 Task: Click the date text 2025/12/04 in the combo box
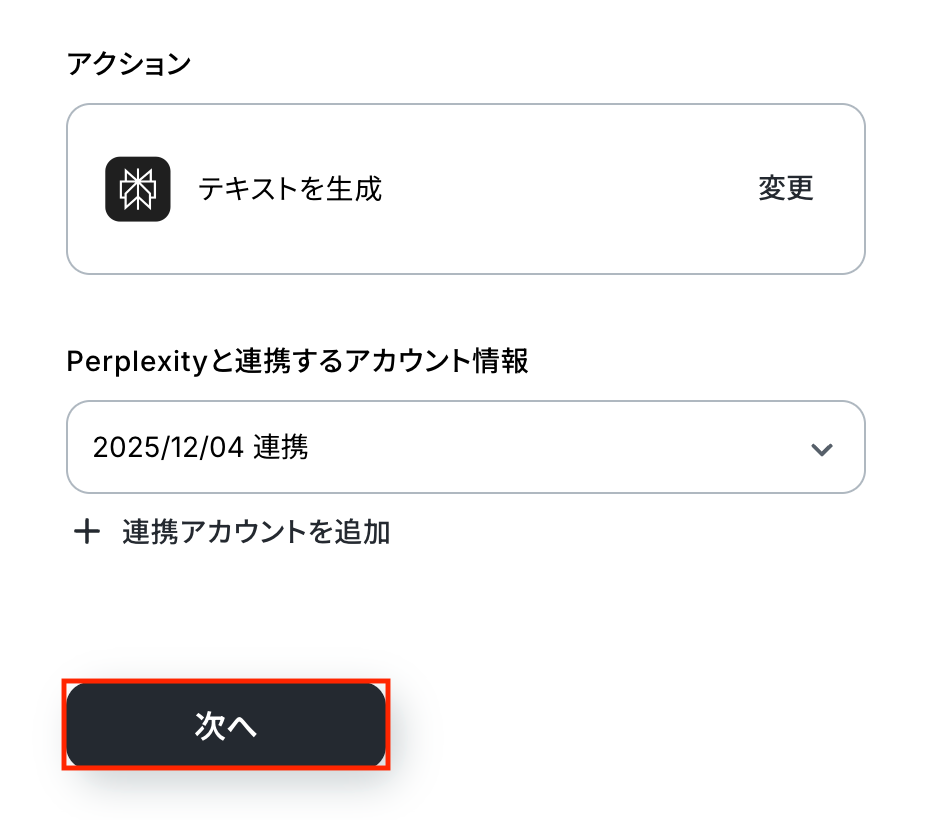coord(168,447)
